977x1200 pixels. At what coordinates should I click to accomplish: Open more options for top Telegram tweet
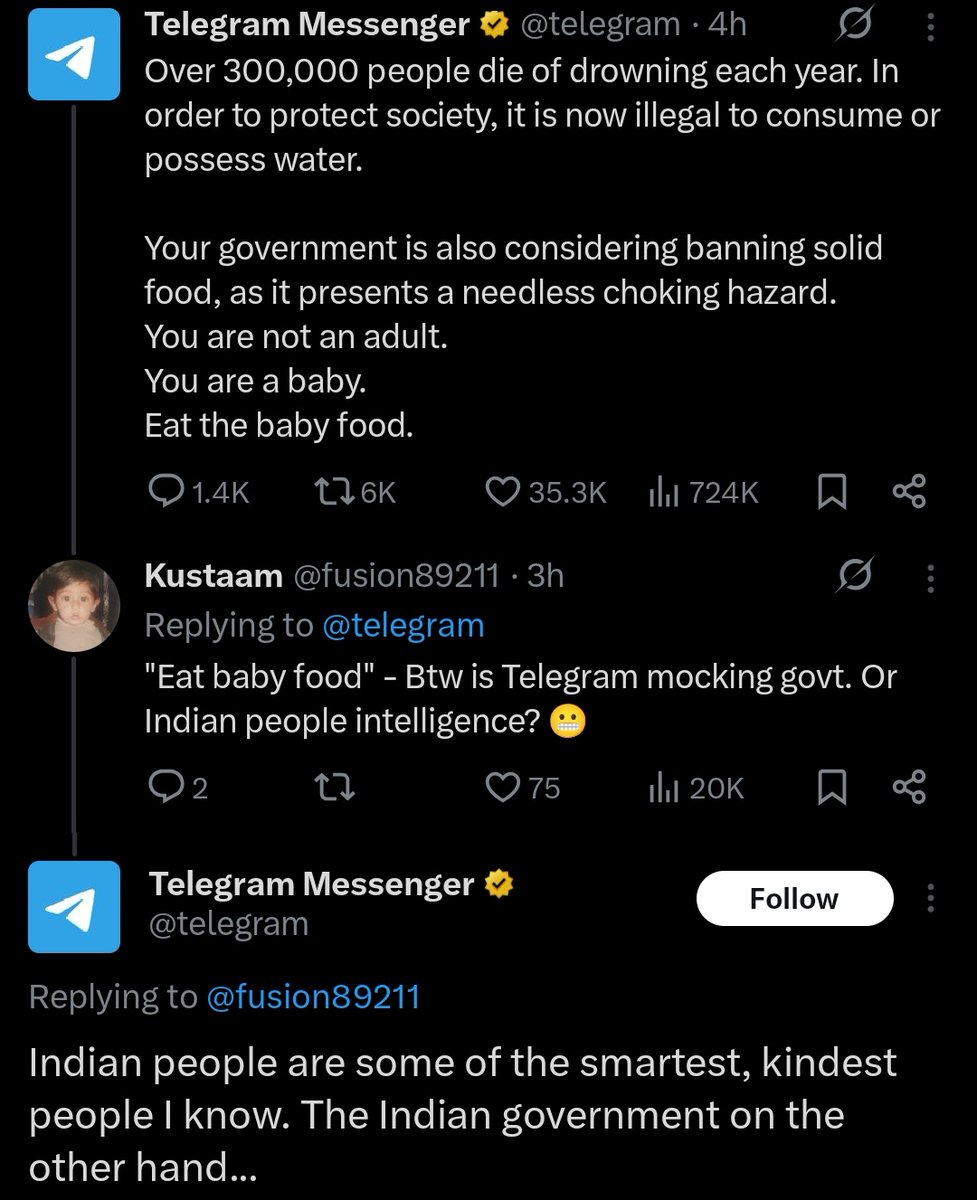click(x=930, y=25)
